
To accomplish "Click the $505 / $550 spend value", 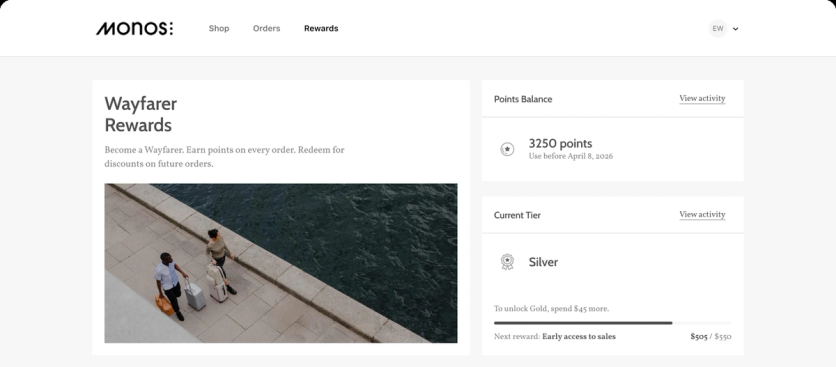I will [x=711, y=337].
